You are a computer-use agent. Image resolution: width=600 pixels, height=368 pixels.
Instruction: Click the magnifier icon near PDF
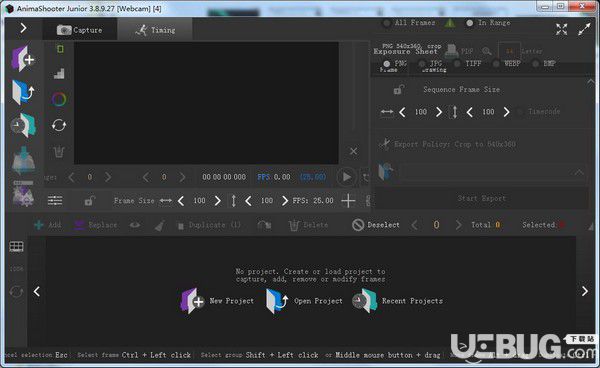tap(486, 51)
